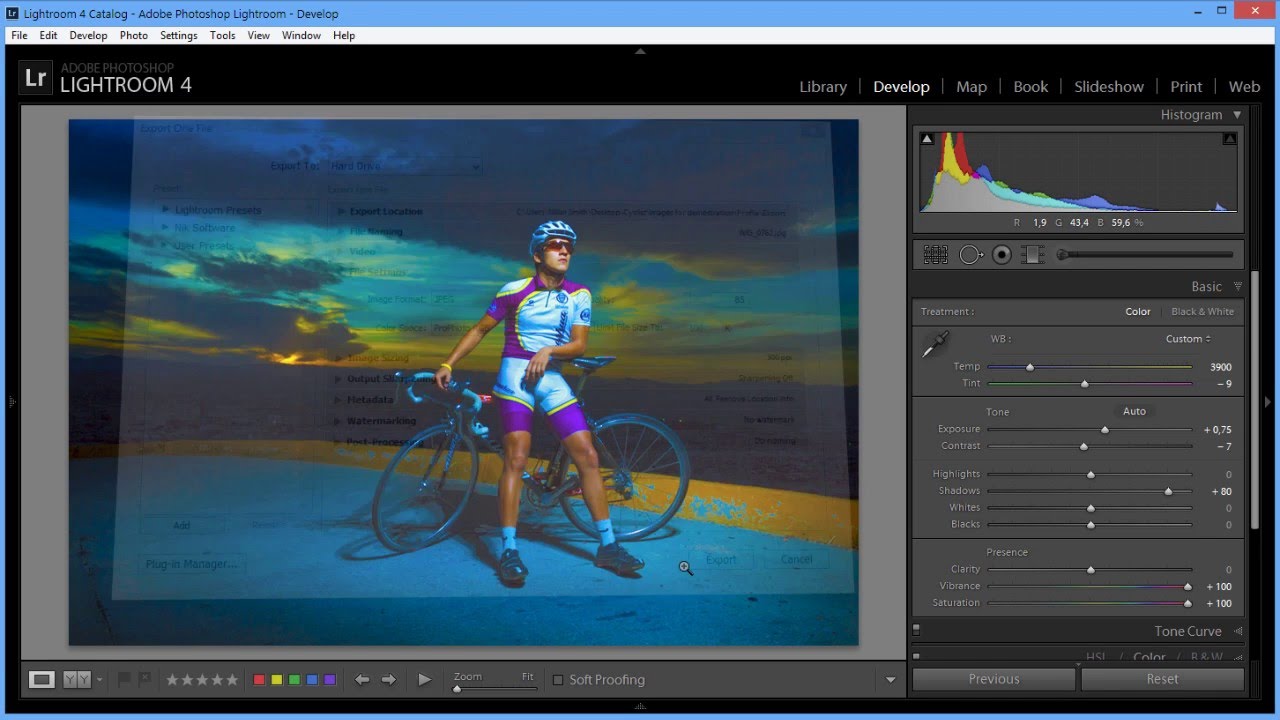This screenshot has height=720, width=1280.
Task: Click the Shadows slider handle
Action: click(1168, 491)
